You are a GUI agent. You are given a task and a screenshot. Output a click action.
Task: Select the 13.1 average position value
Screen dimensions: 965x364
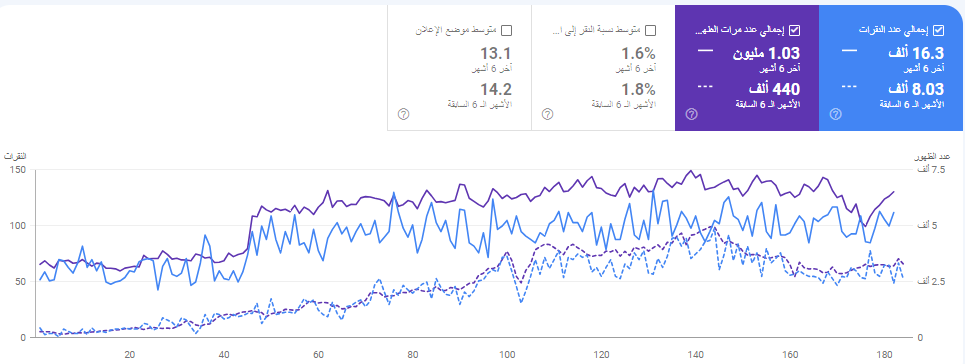(x=499, y=54)
